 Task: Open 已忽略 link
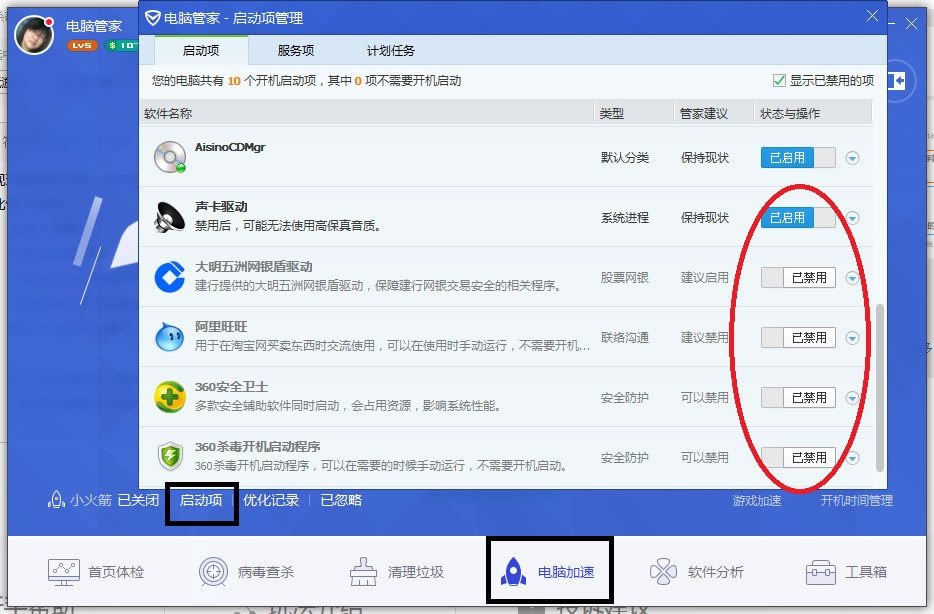pos(341,500)
